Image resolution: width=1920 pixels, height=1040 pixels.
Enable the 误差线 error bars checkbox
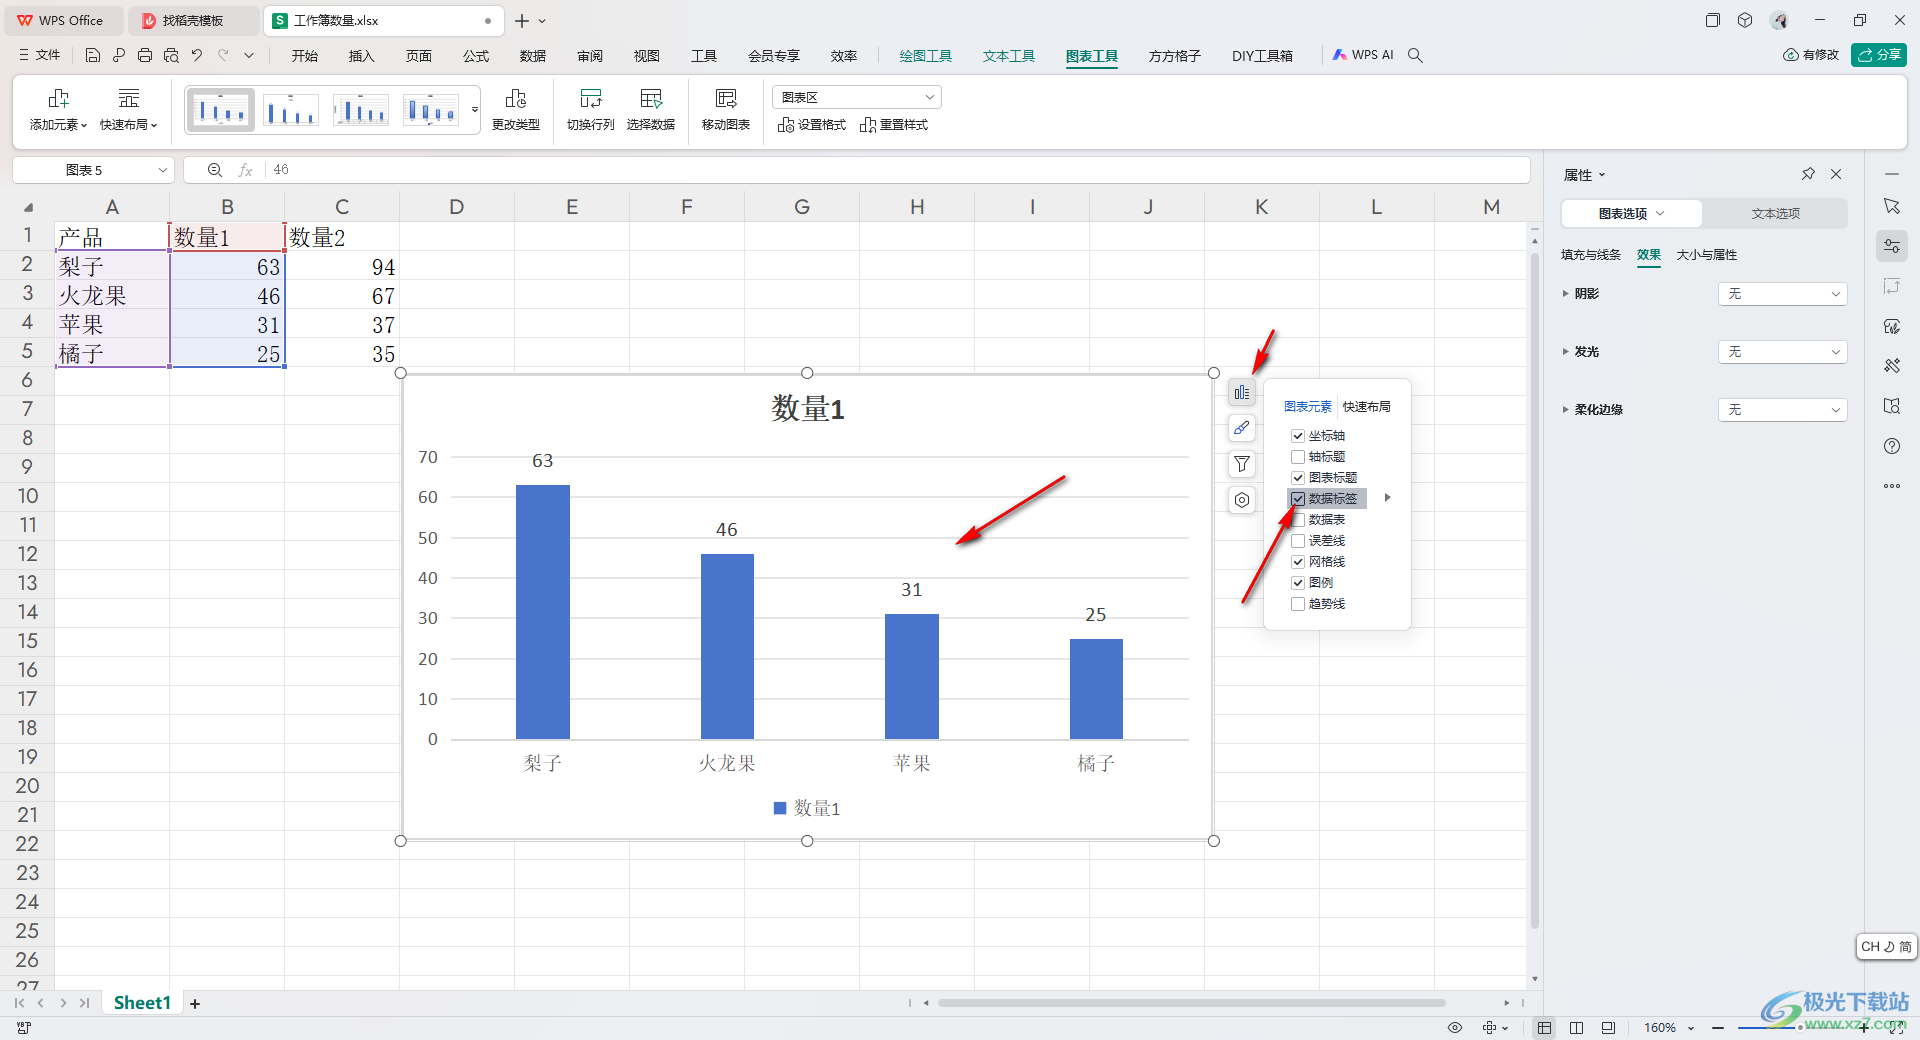[x=1298, y=541]
